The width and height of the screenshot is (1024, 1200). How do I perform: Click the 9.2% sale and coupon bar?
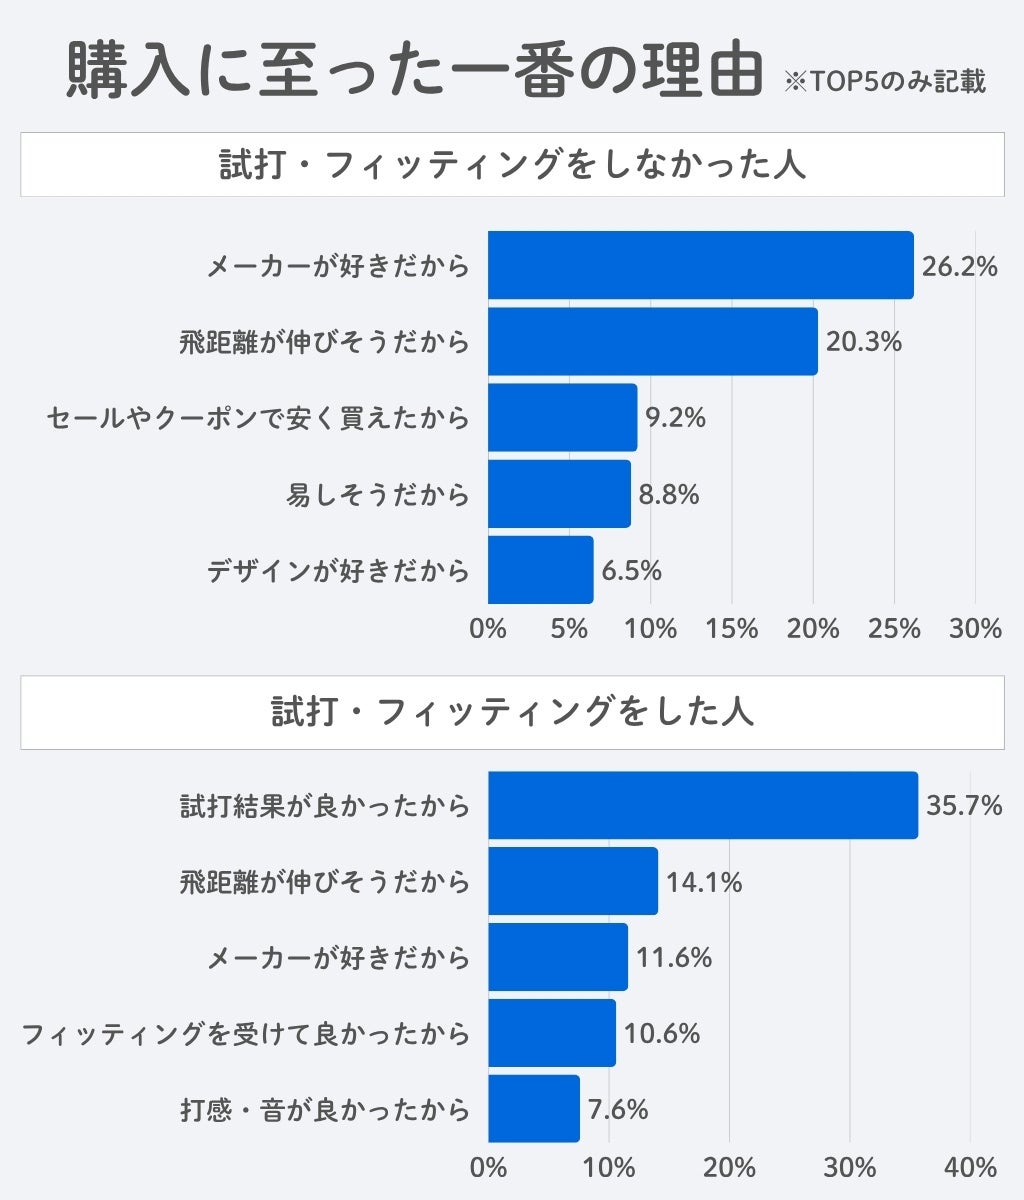tap(563, 417)
